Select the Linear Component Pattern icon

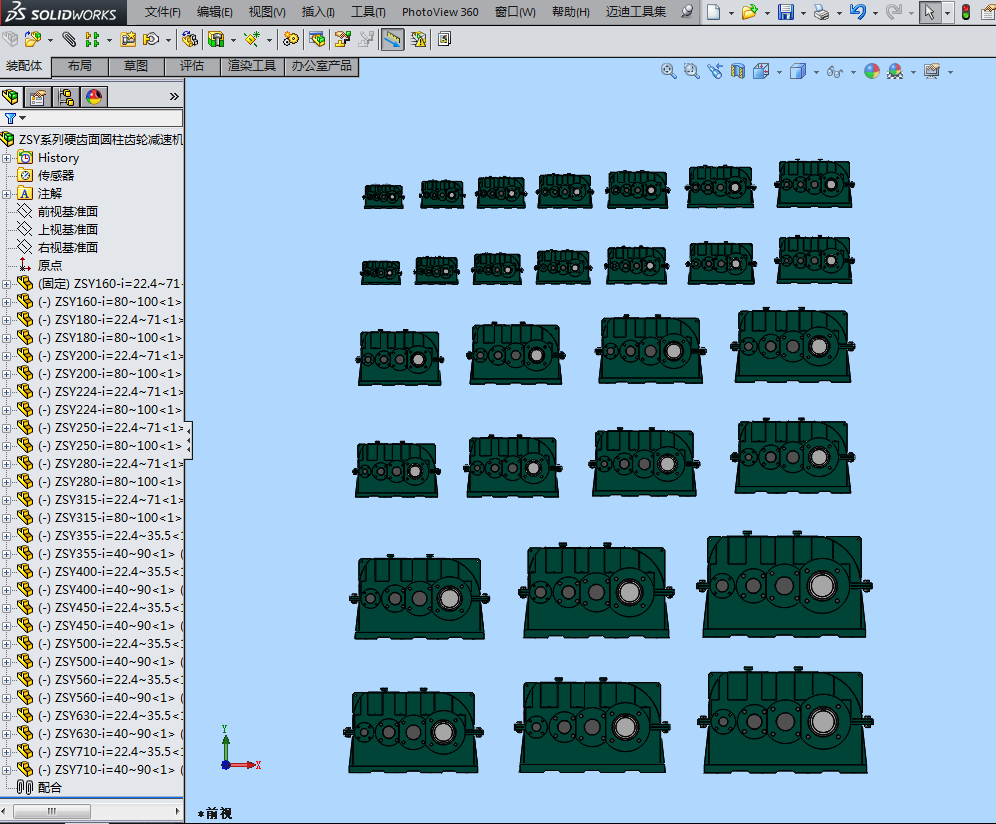tap(92, 39)
